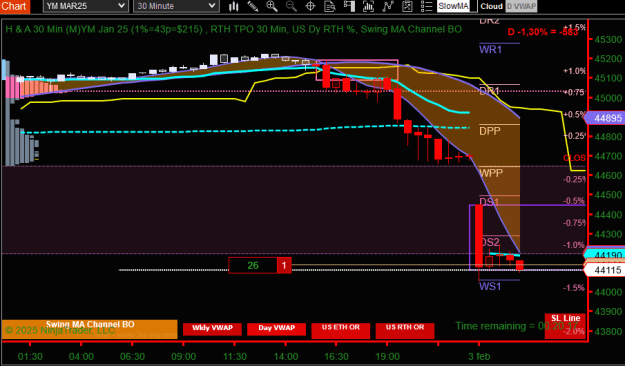Screen dimensions: 625x366
Task: Select the drawing tools pencil icon
Action: tap(253, 6)
